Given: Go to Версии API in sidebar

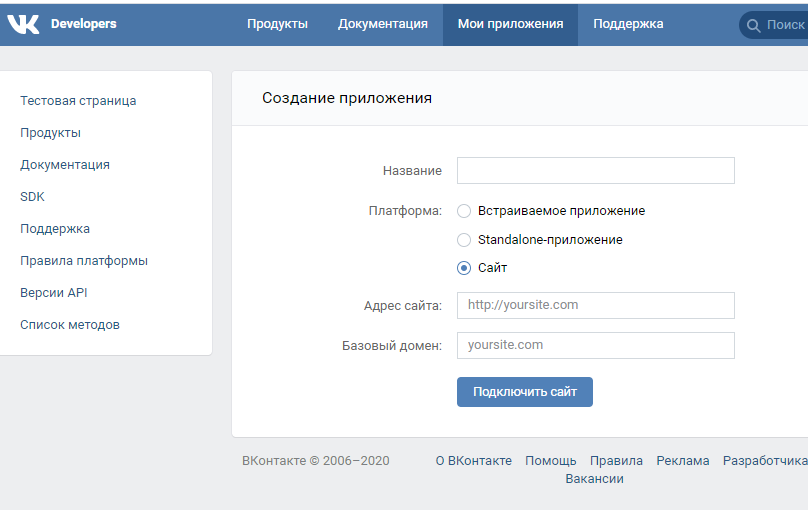Looking at the screenshot, I should point(54,293).
